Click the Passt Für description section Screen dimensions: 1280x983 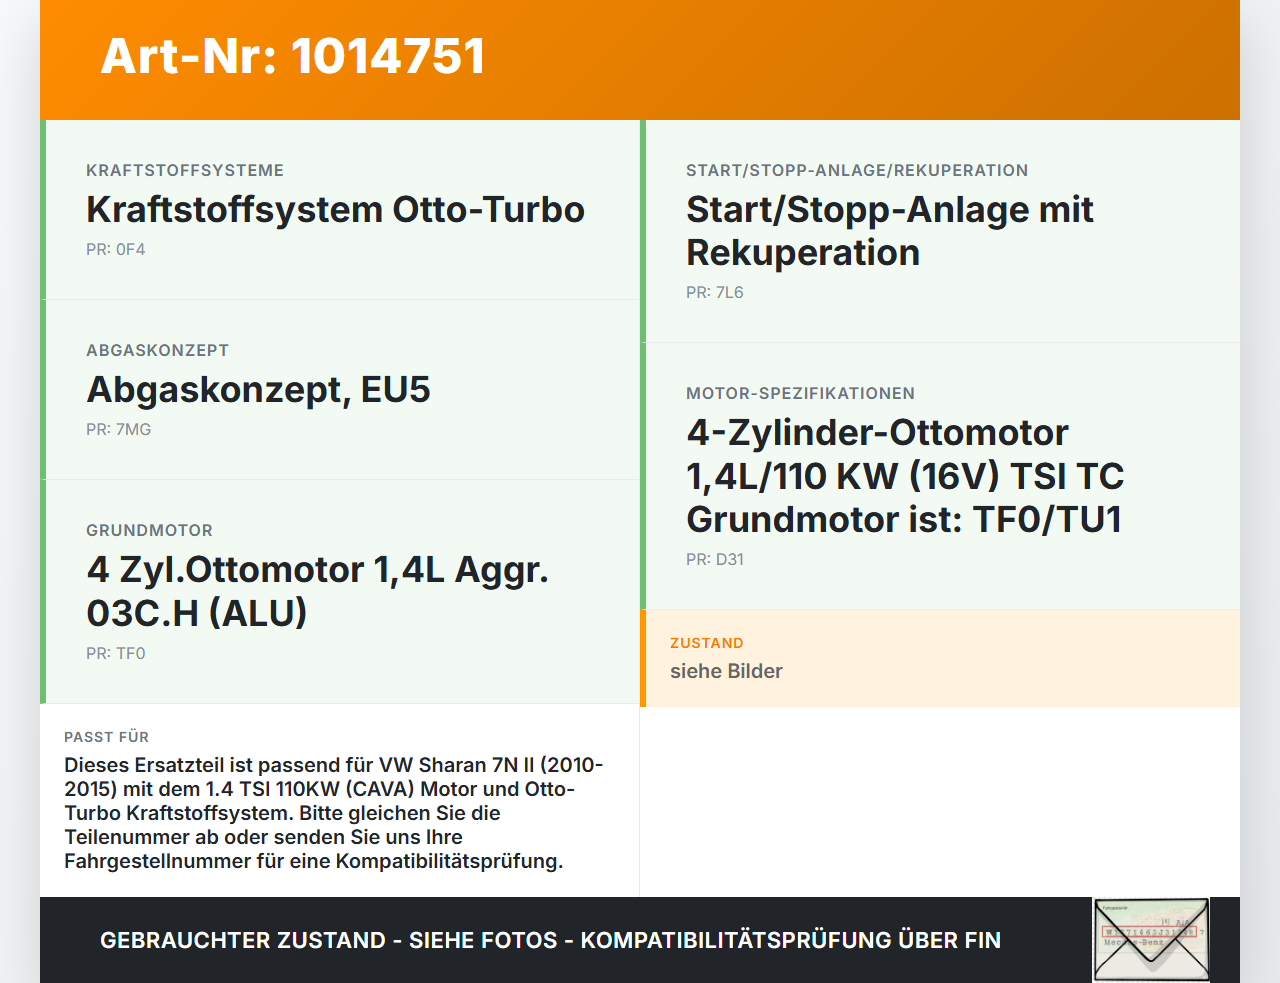[x=334, y=800]
